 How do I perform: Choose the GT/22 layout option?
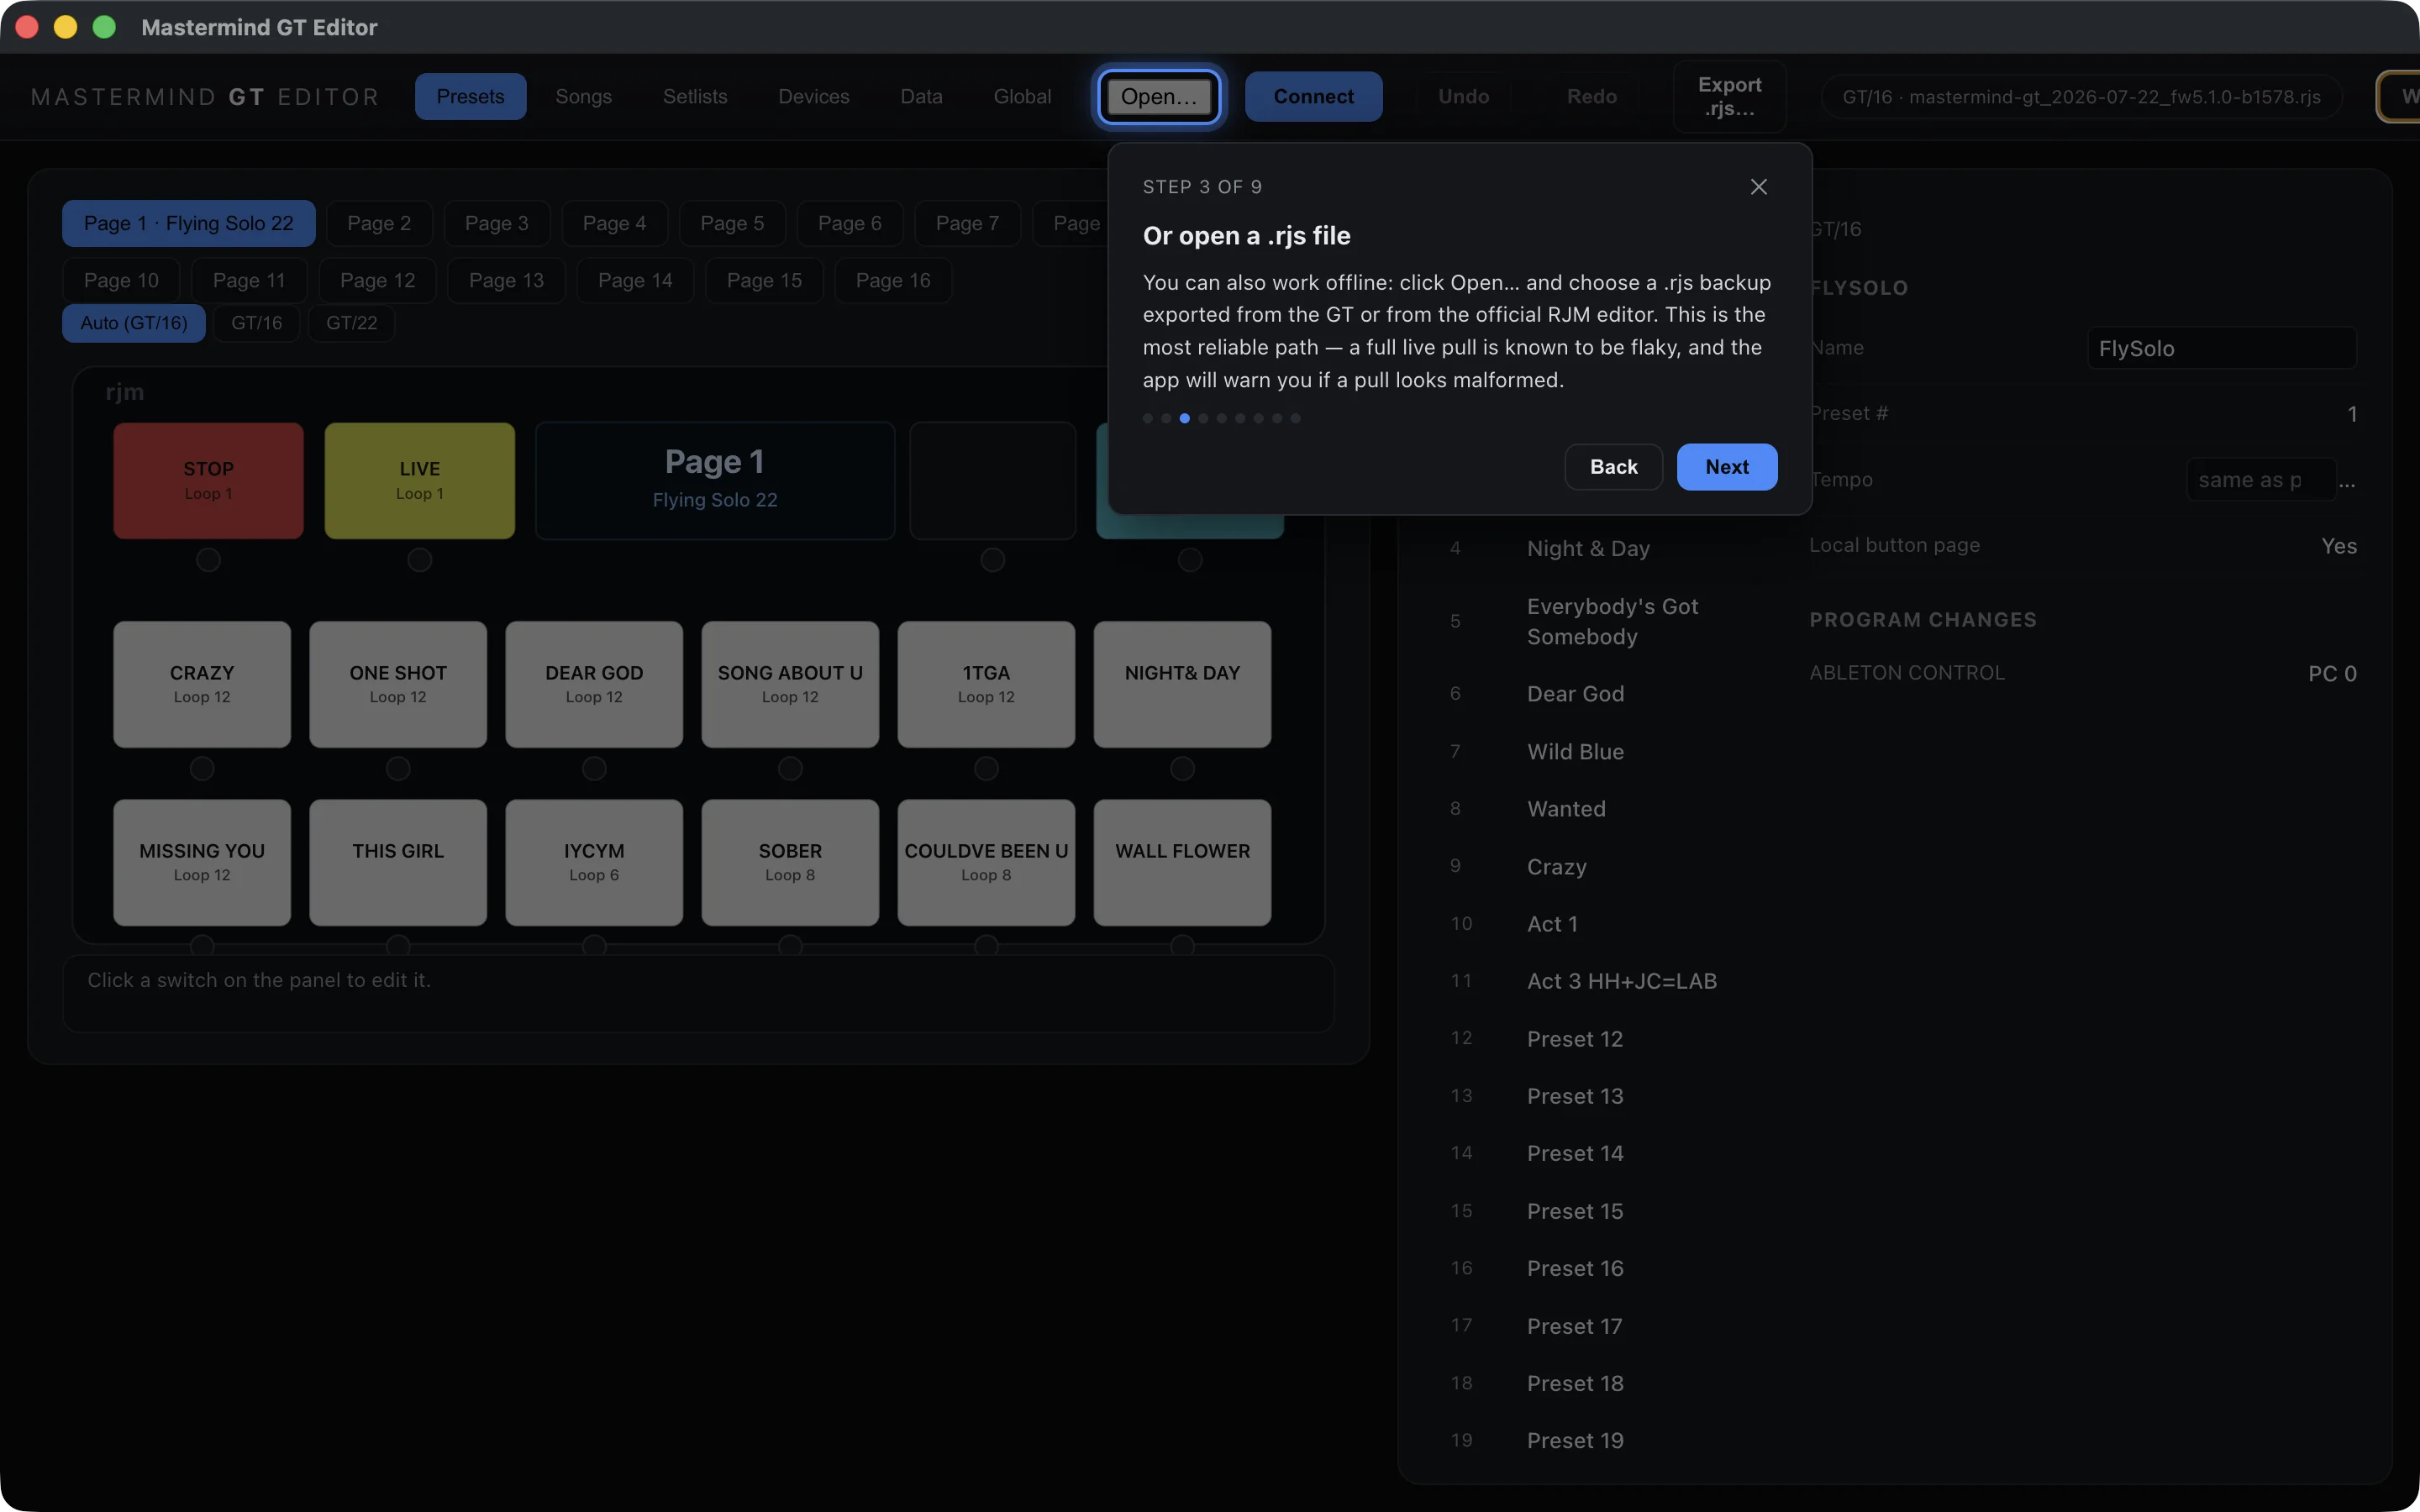[351, 323]
